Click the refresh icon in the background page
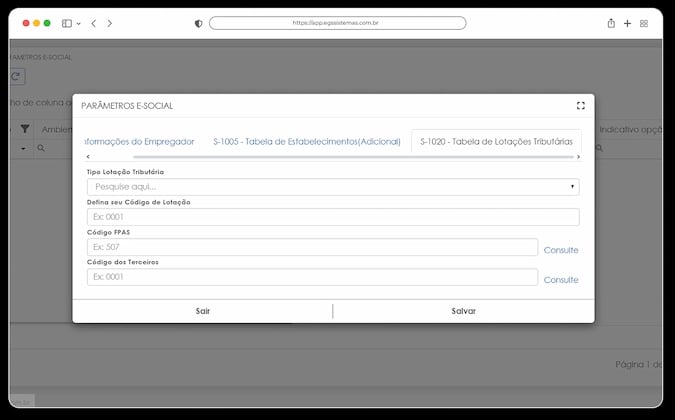 (x=16, y=77)
